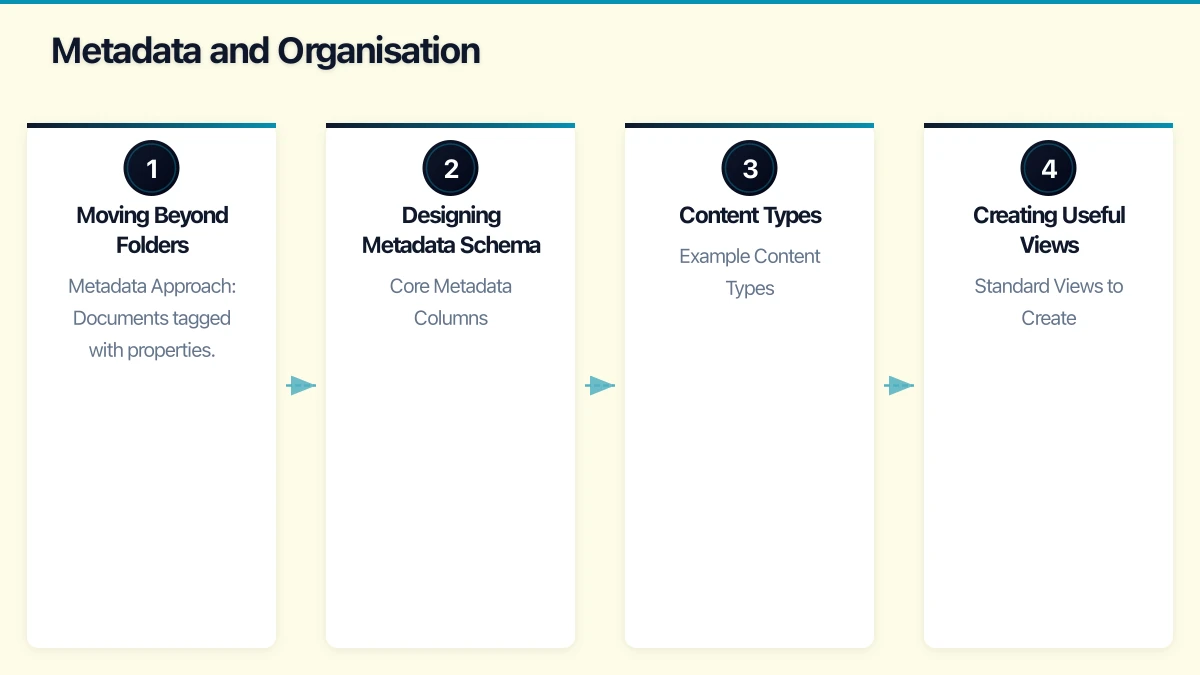
Task: Click empty space in the Moving Beyond Folders card
Action: click(151, 500)
